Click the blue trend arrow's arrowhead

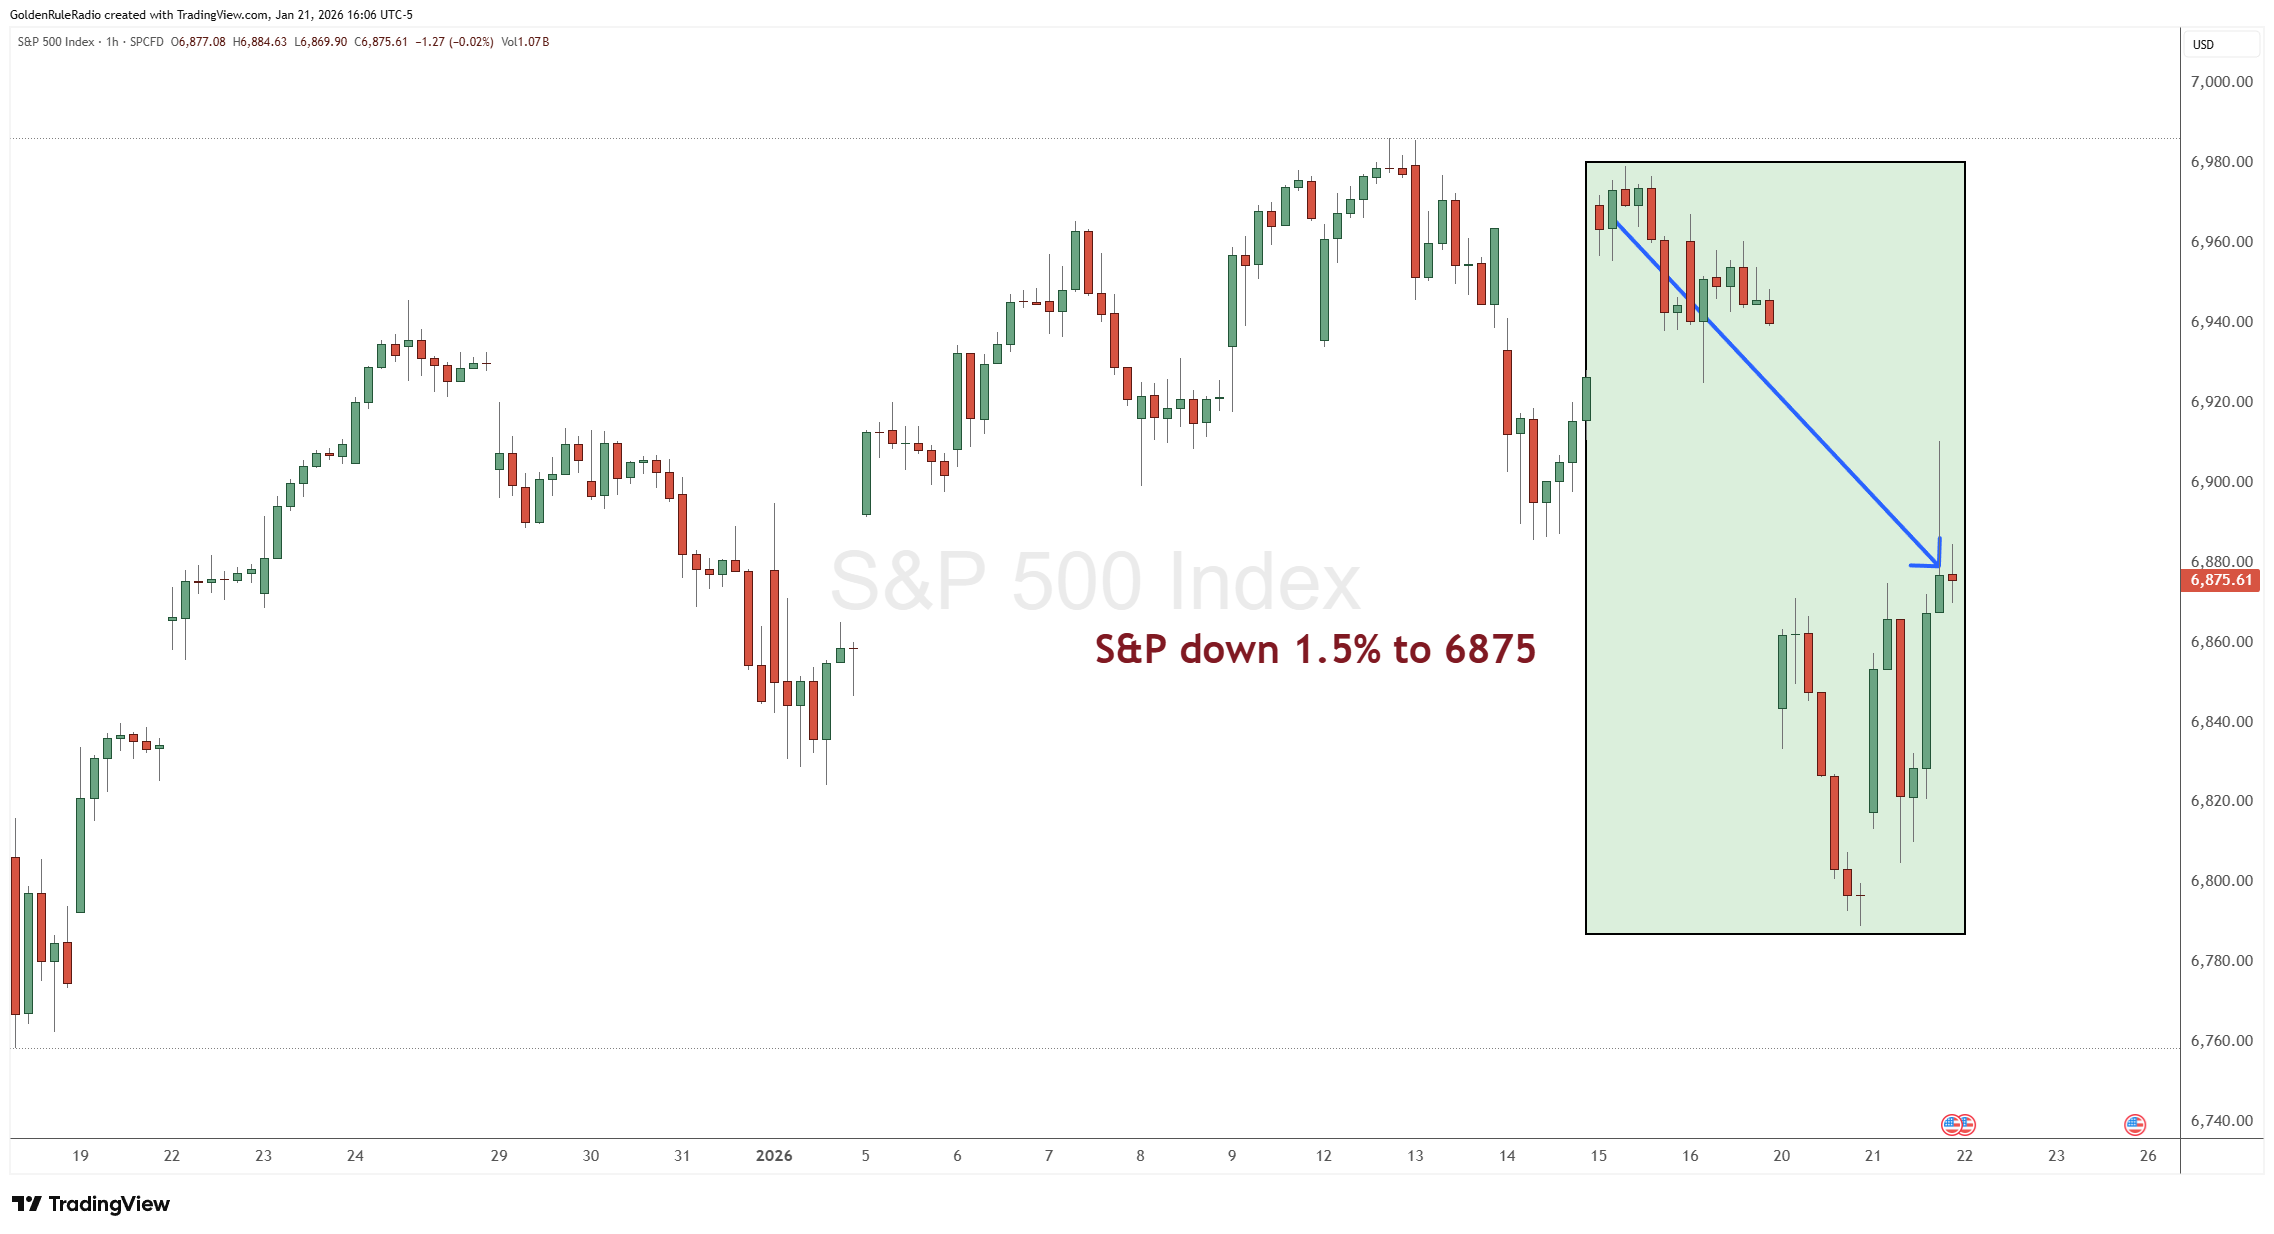[1936, 563]
